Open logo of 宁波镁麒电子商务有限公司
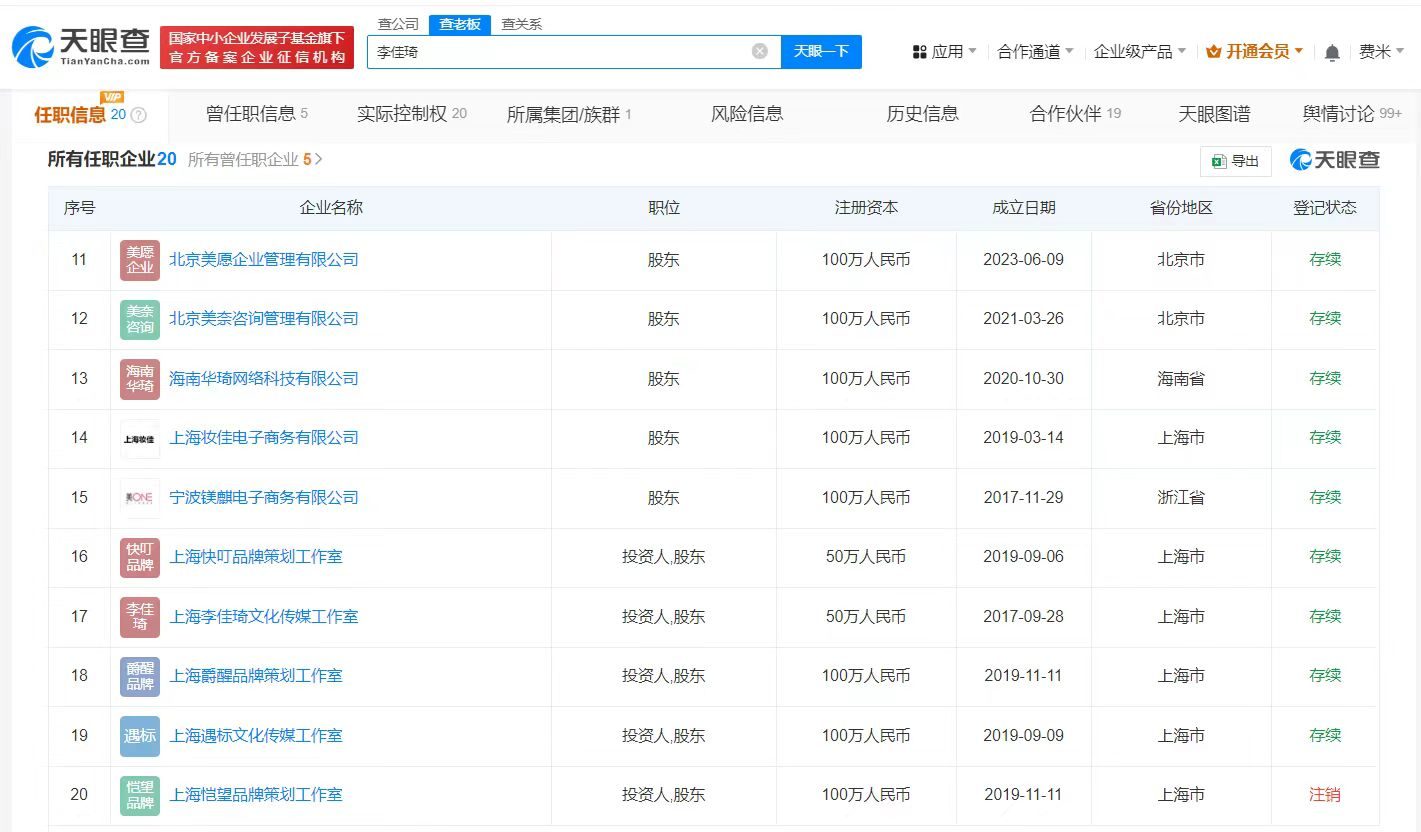The image size is (1421, 832). (x=140, y=498)
